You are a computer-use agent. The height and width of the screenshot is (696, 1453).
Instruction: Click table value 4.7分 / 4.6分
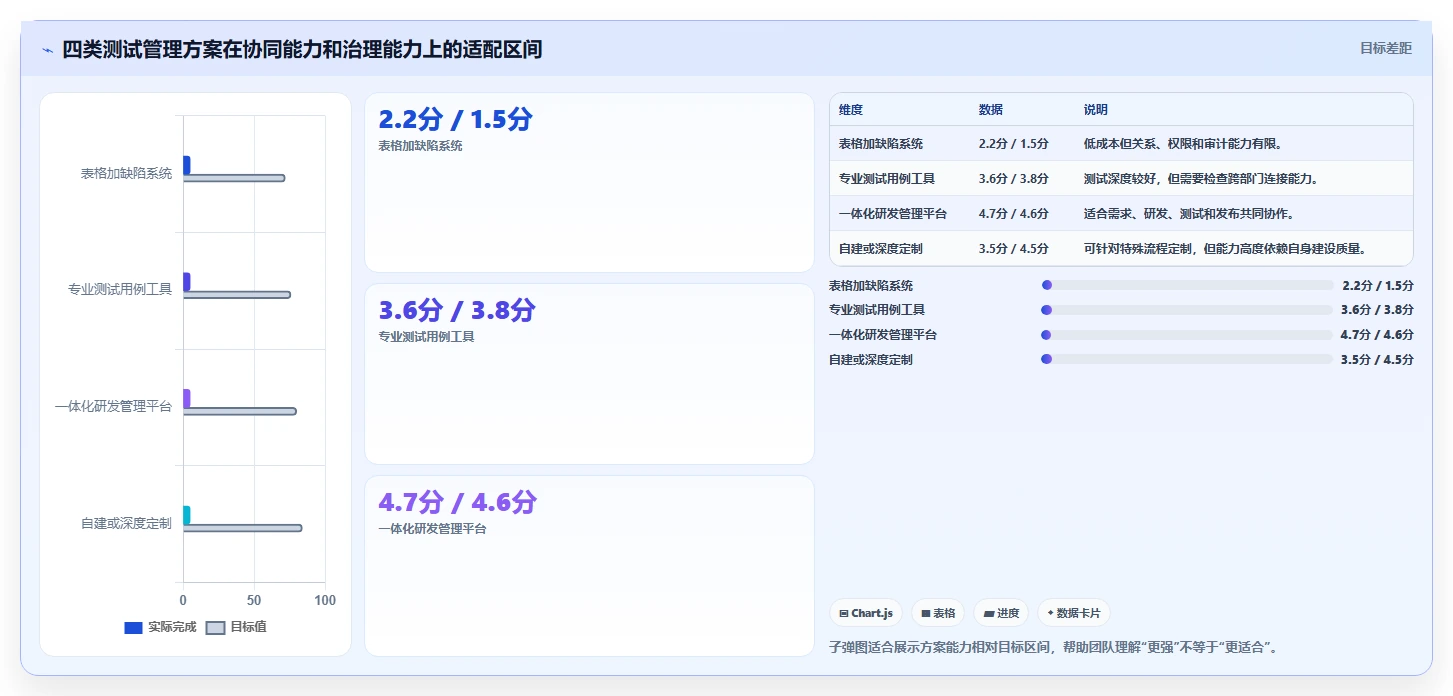point(1014,214)
